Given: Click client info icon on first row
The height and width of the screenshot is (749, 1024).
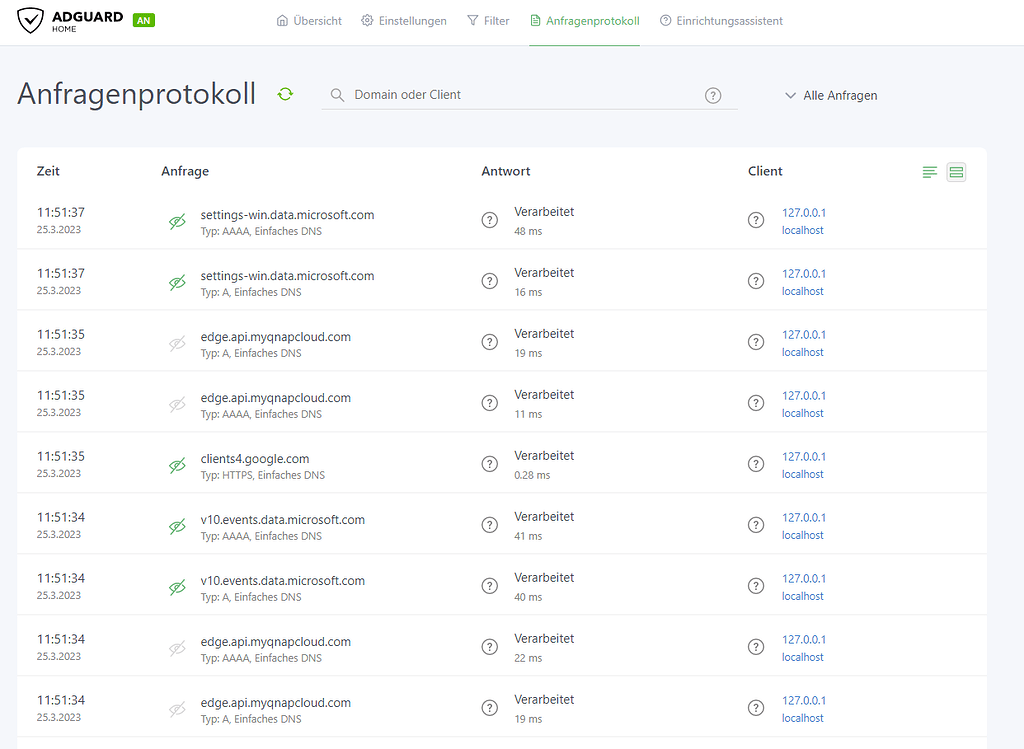Looking at the screenshot, I should click(756, 220).
